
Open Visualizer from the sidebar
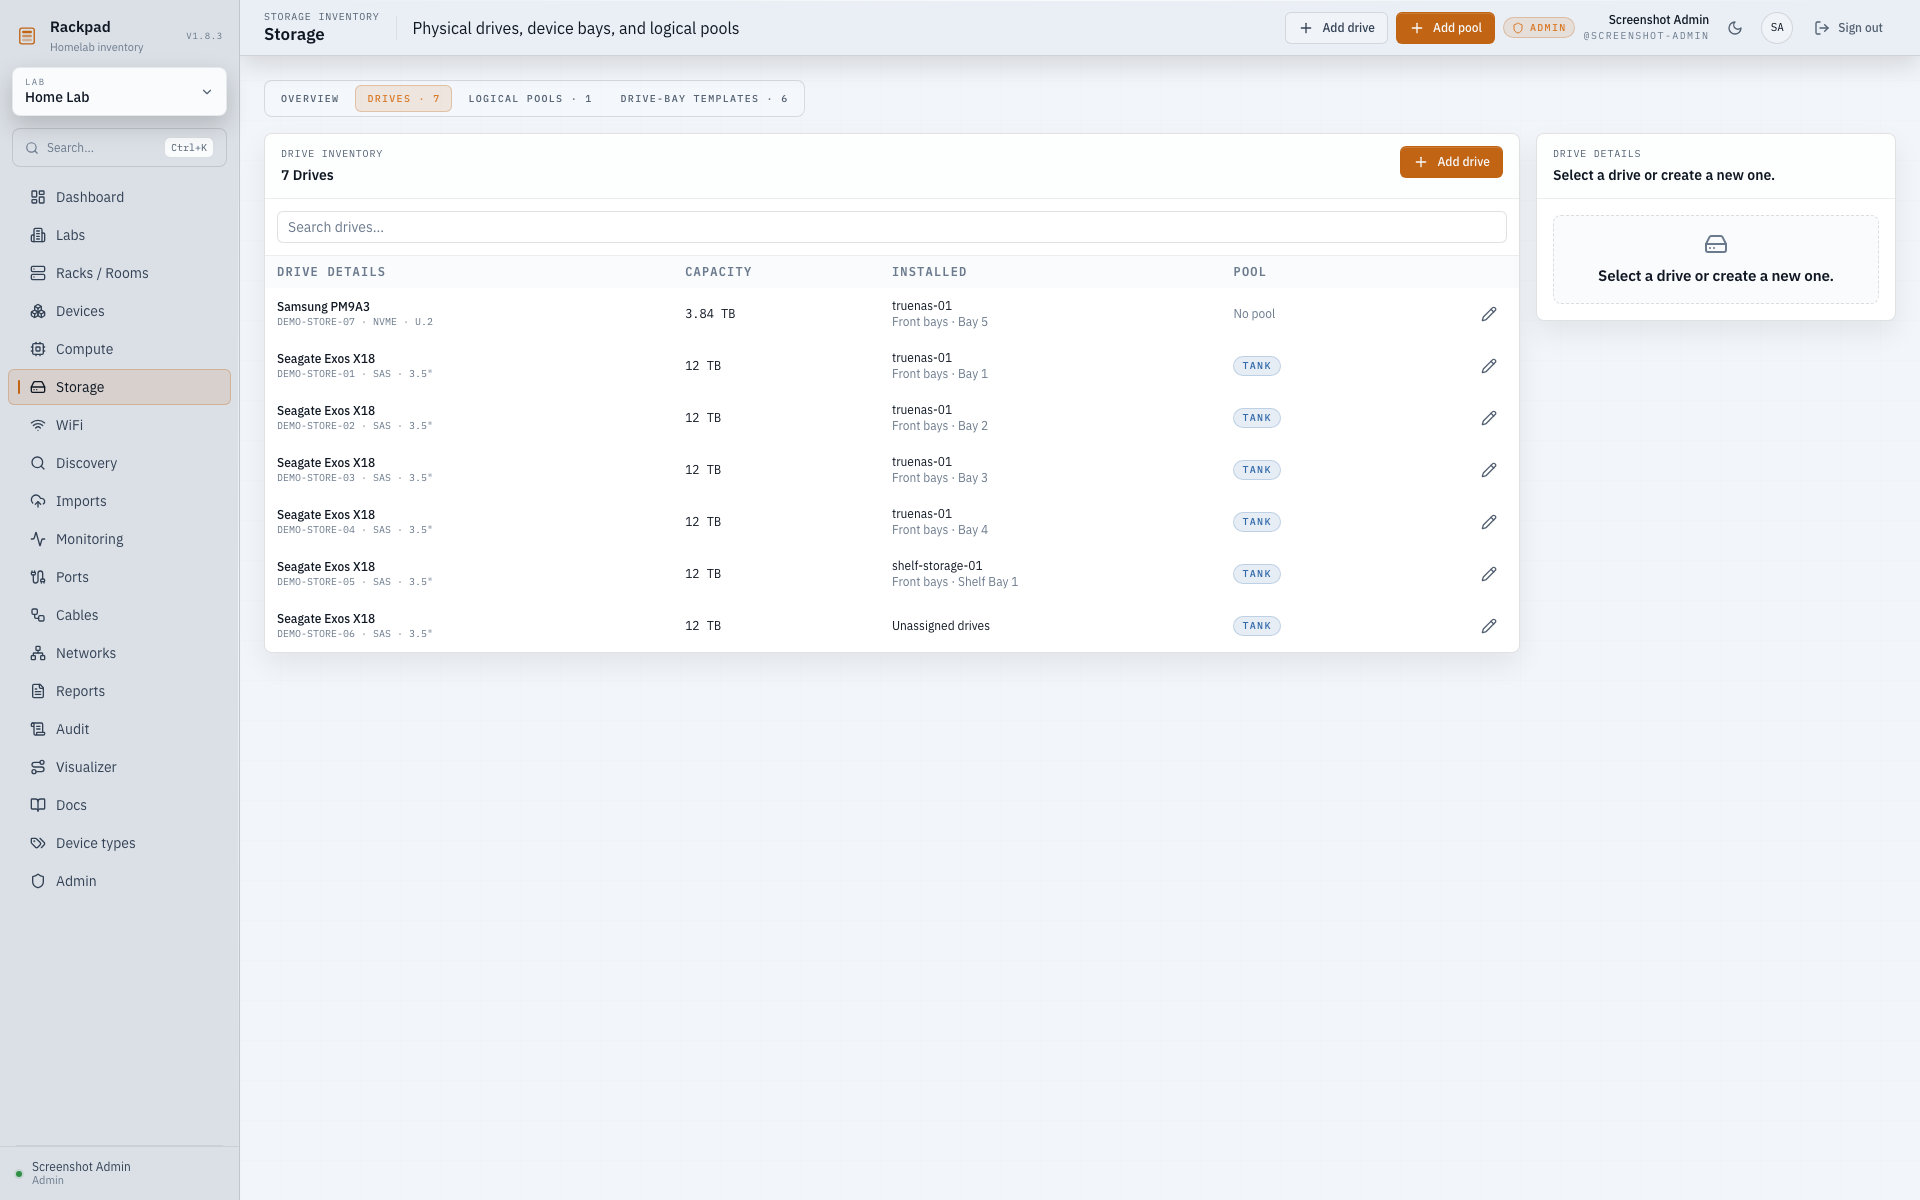[119, 767]
